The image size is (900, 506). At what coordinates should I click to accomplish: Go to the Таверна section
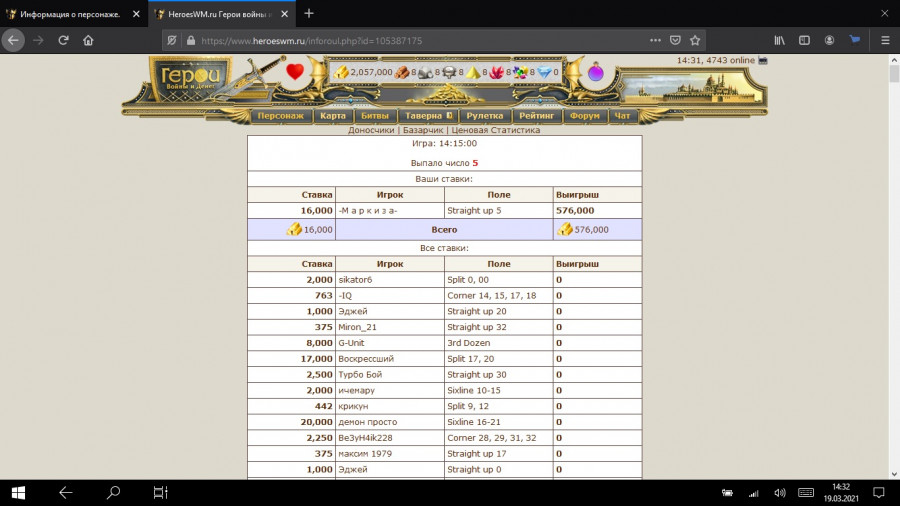(x=428, y=116)
